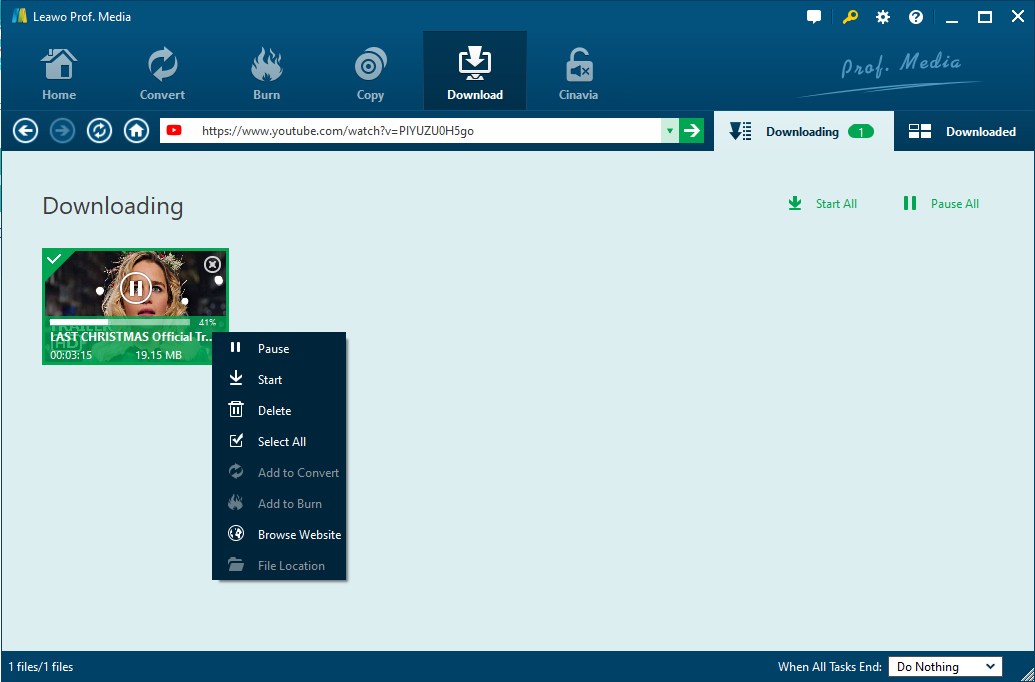Screen dimensions: 1035x682
Task: Click the 00:03:15 duration text
Action: click(x=71, y=355)
